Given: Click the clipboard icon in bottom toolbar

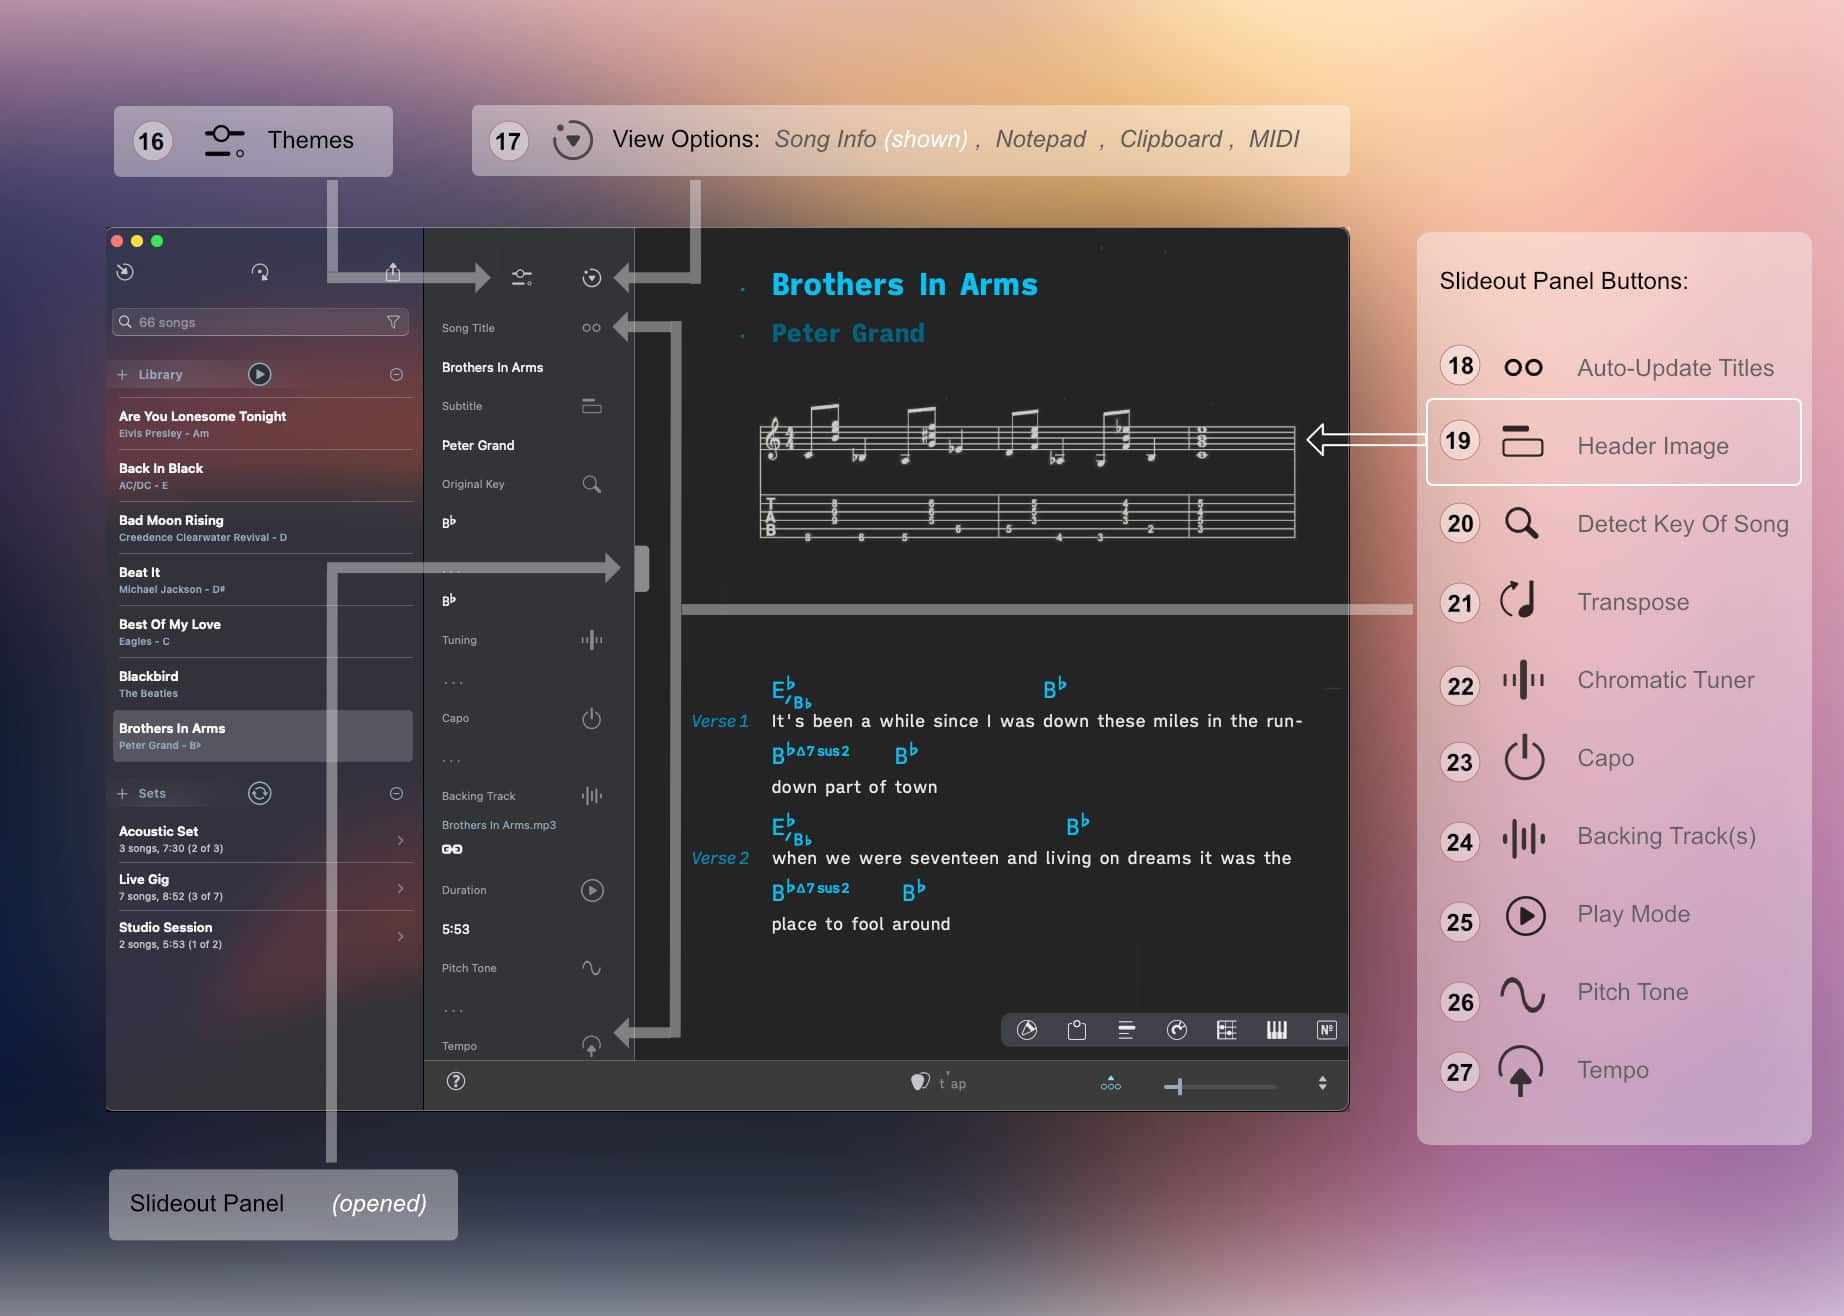Looking at the screenshot, I should (x=1077, y=1030).
